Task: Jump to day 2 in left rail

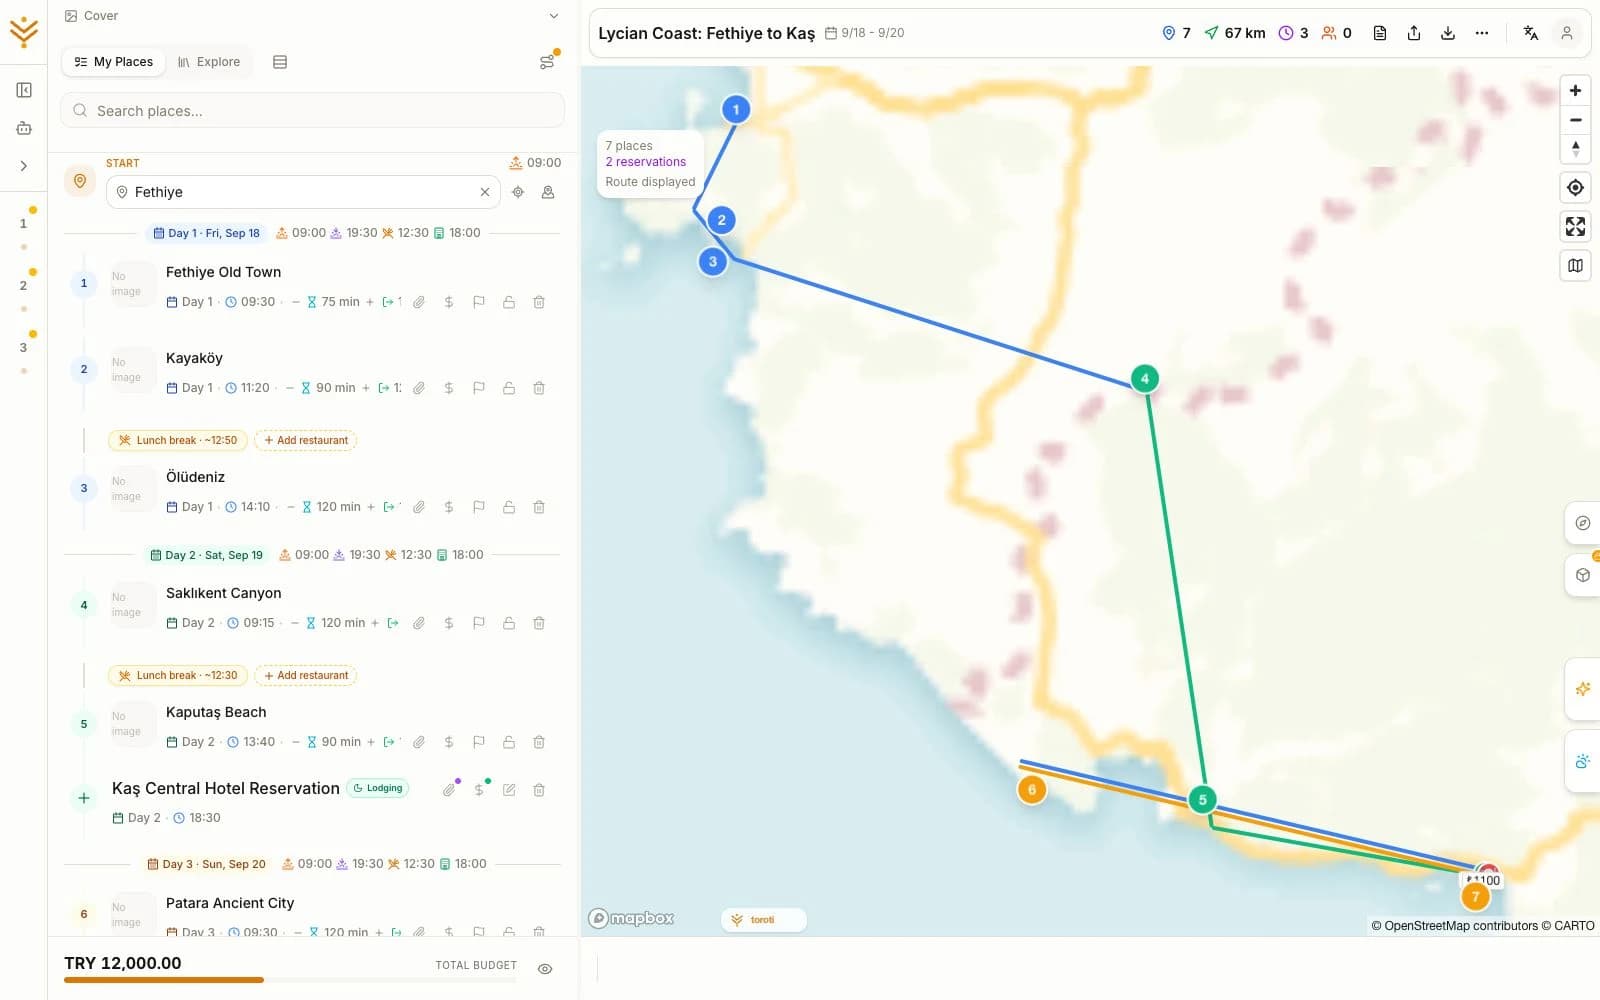Action: click(24, 286)
